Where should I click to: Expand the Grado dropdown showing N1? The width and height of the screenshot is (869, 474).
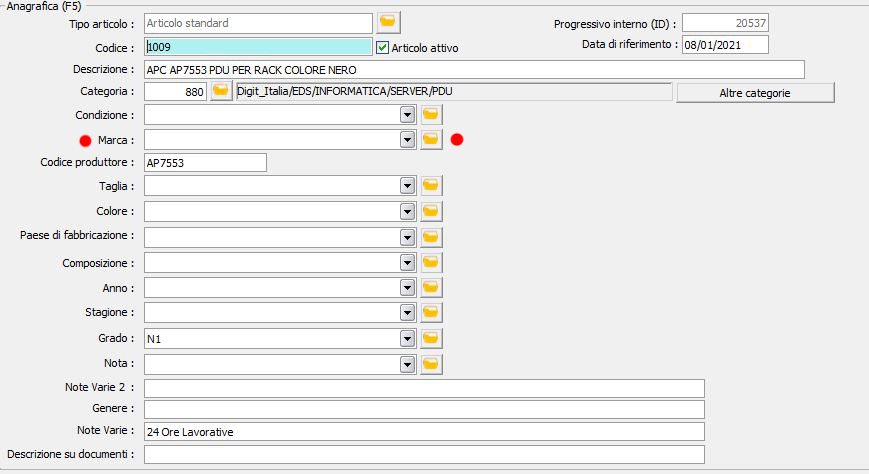pyautogui.click(x=407, y=338)
